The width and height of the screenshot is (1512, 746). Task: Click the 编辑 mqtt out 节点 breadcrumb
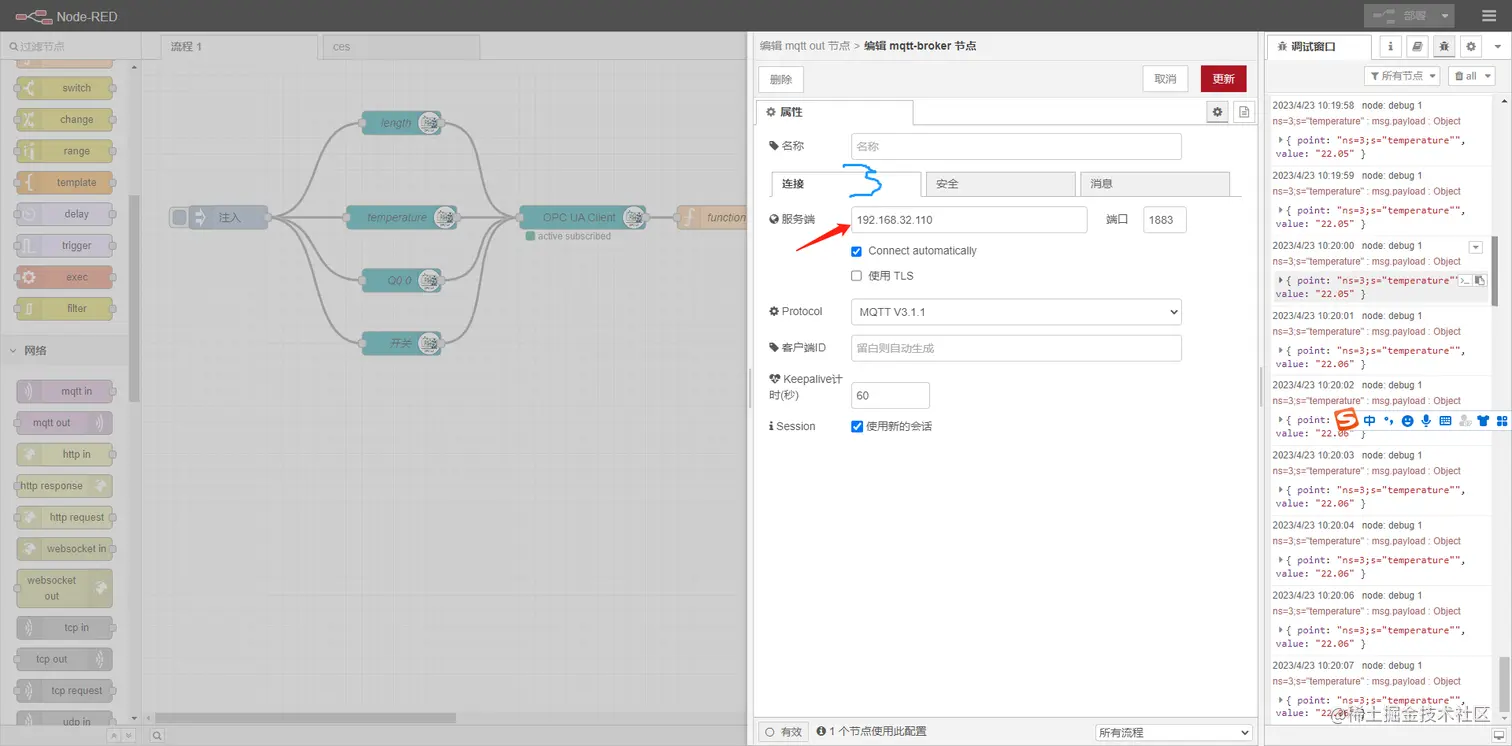point(805,46)
